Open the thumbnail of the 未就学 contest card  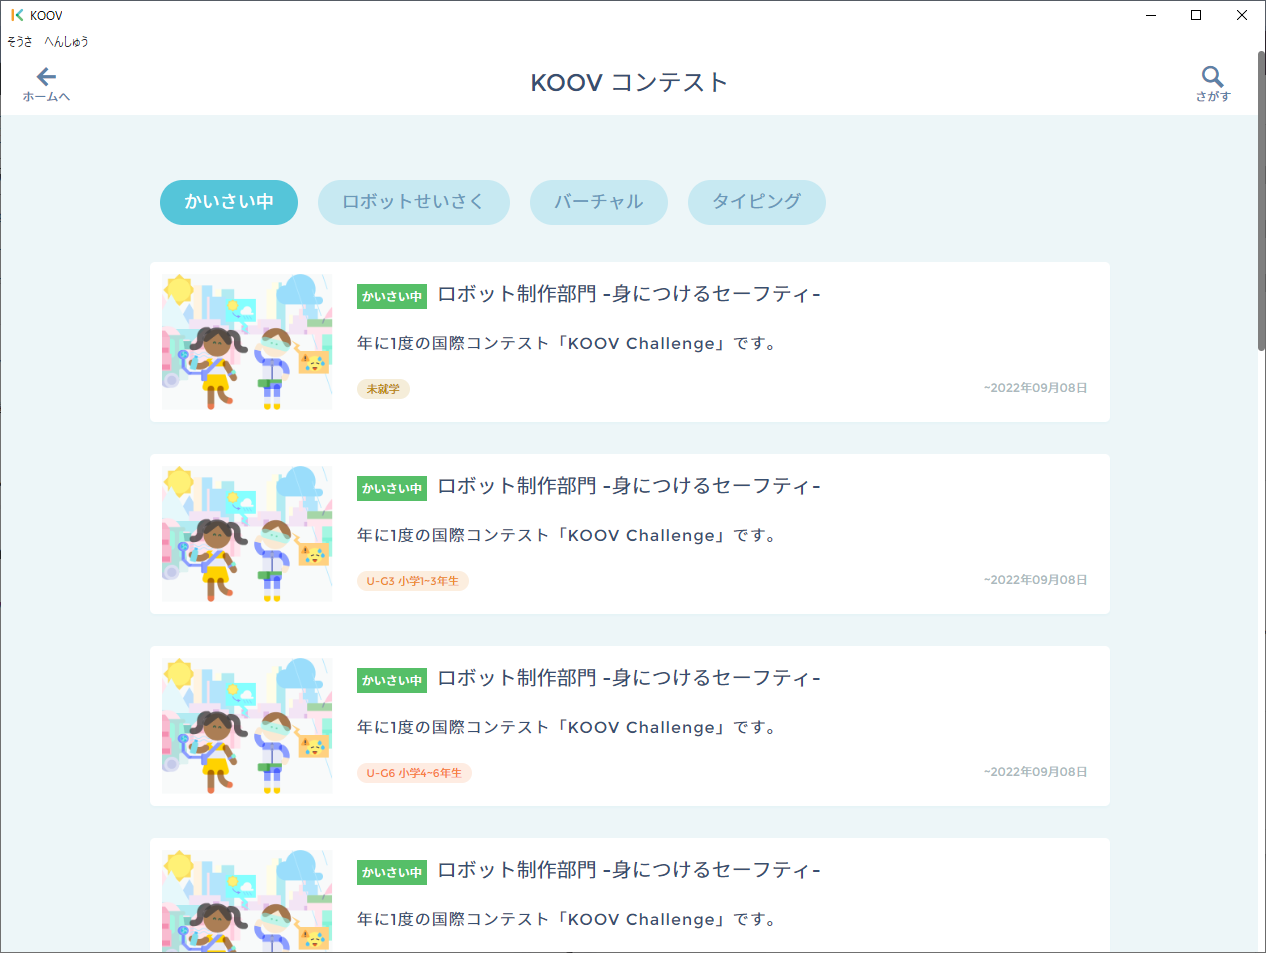tap(247, 342)
